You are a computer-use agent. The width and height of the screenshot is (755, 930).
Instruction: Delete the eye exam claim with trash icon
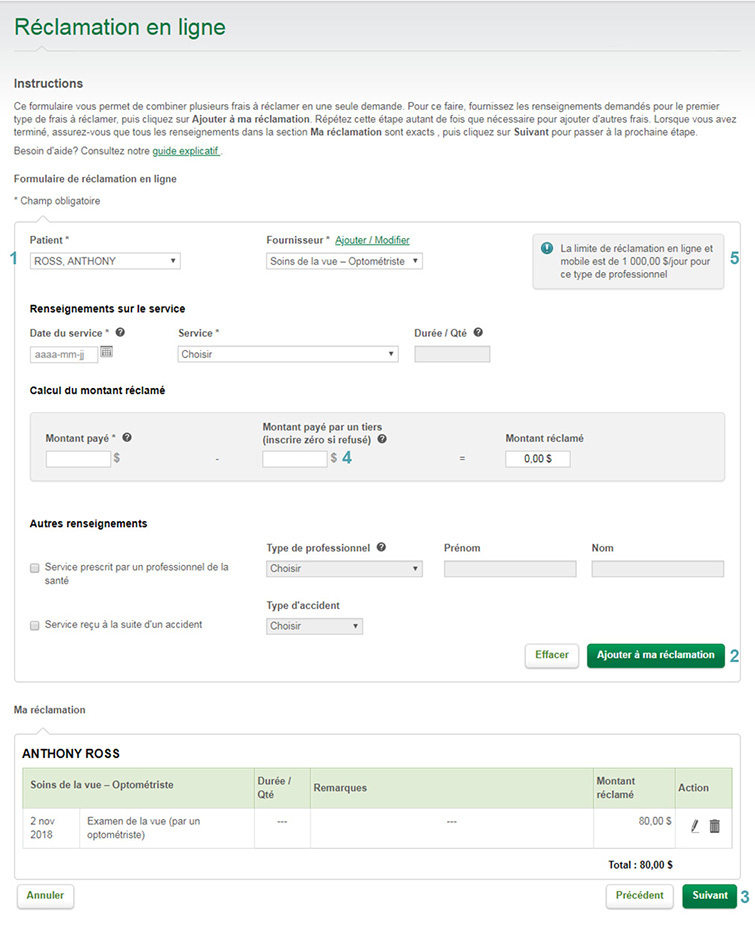tap(715, 826)
